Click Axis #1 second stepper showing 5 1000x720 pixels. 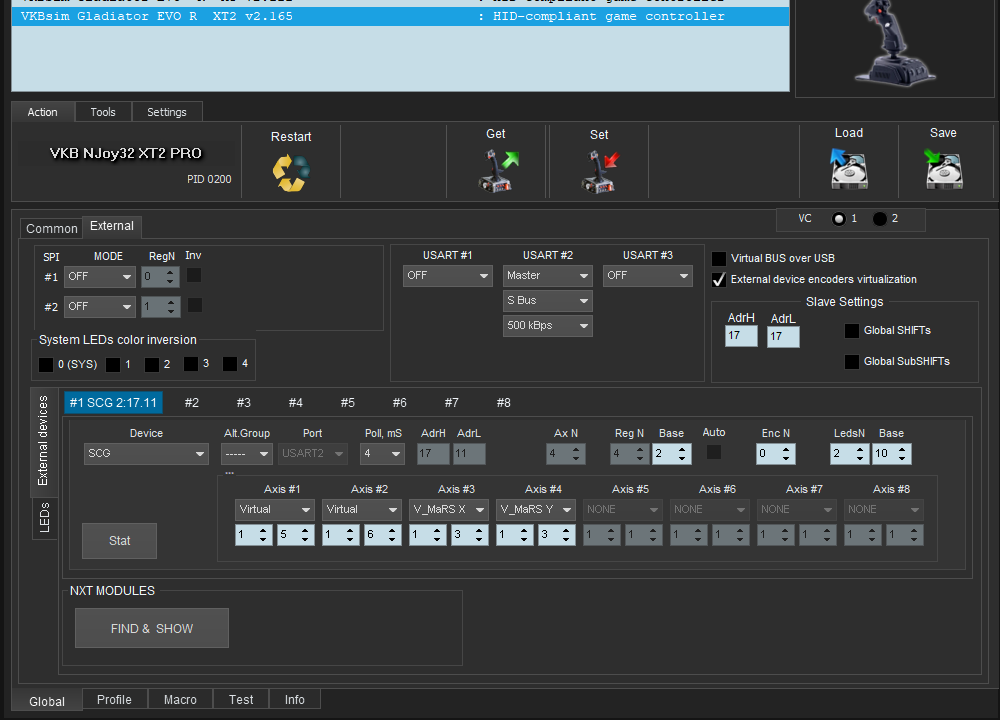coord(296,535)
